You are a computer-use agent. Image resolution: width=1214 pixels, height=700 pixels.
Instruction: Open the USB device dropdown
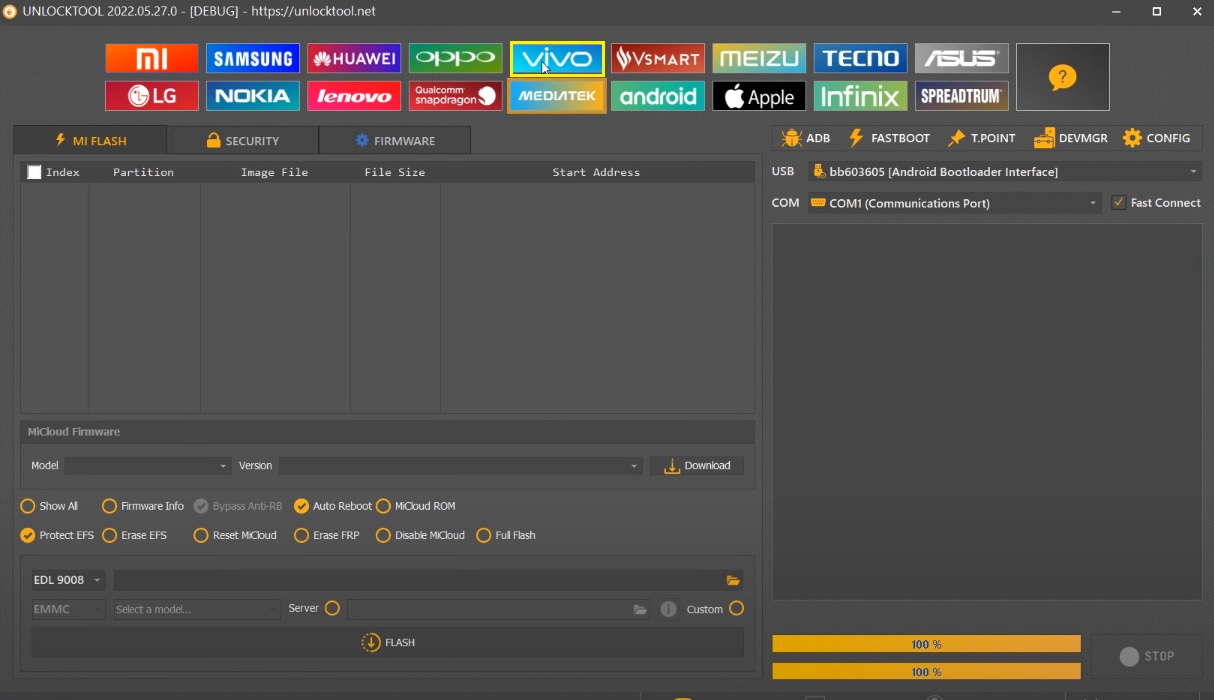1005,172
